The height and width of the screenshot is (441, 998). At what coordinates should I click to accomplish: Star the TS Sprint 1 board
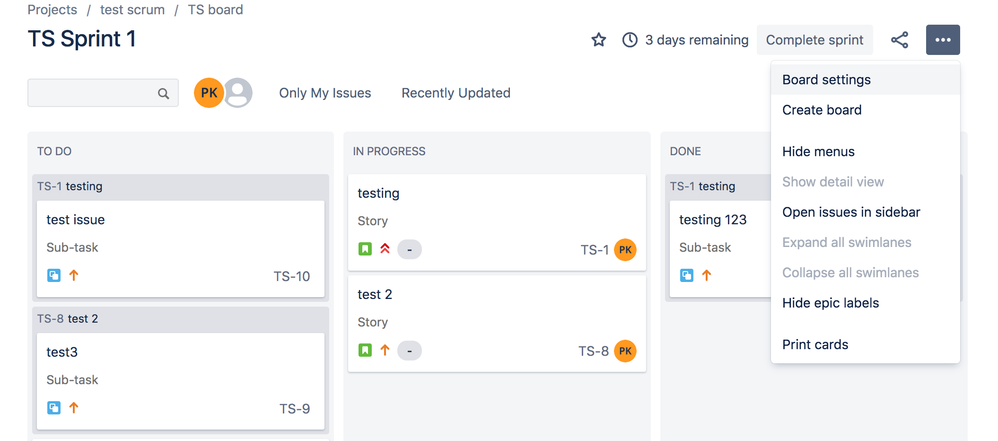pos(598,40)
